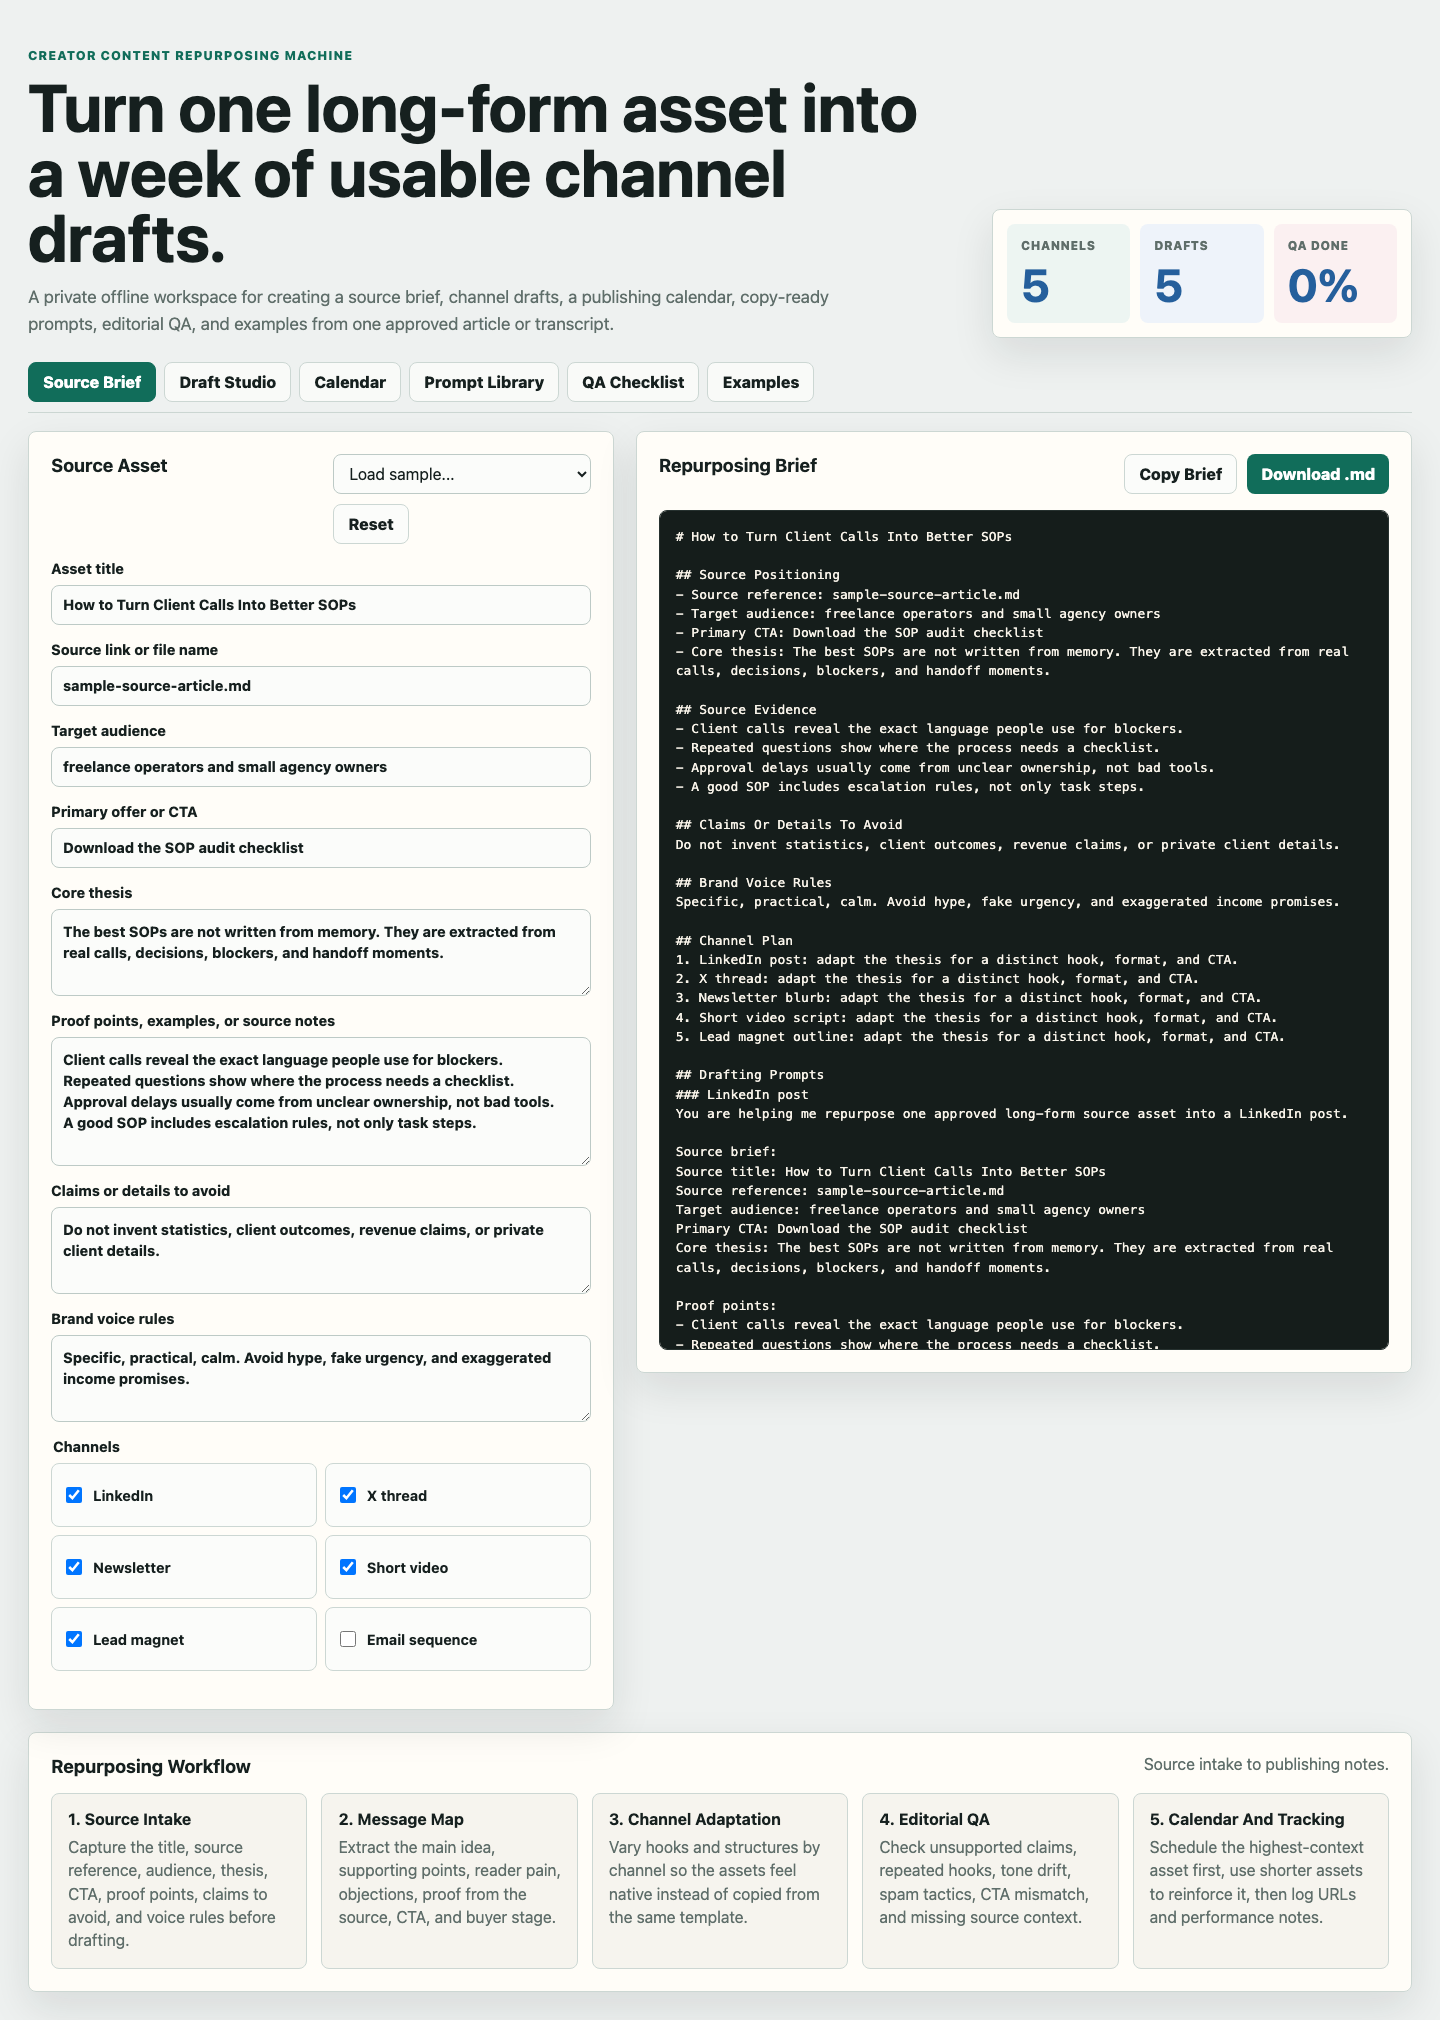Select the 5. Calendar And Tracking card
This screenshot has width=1440, height=2020.
click(1261, 1881)
